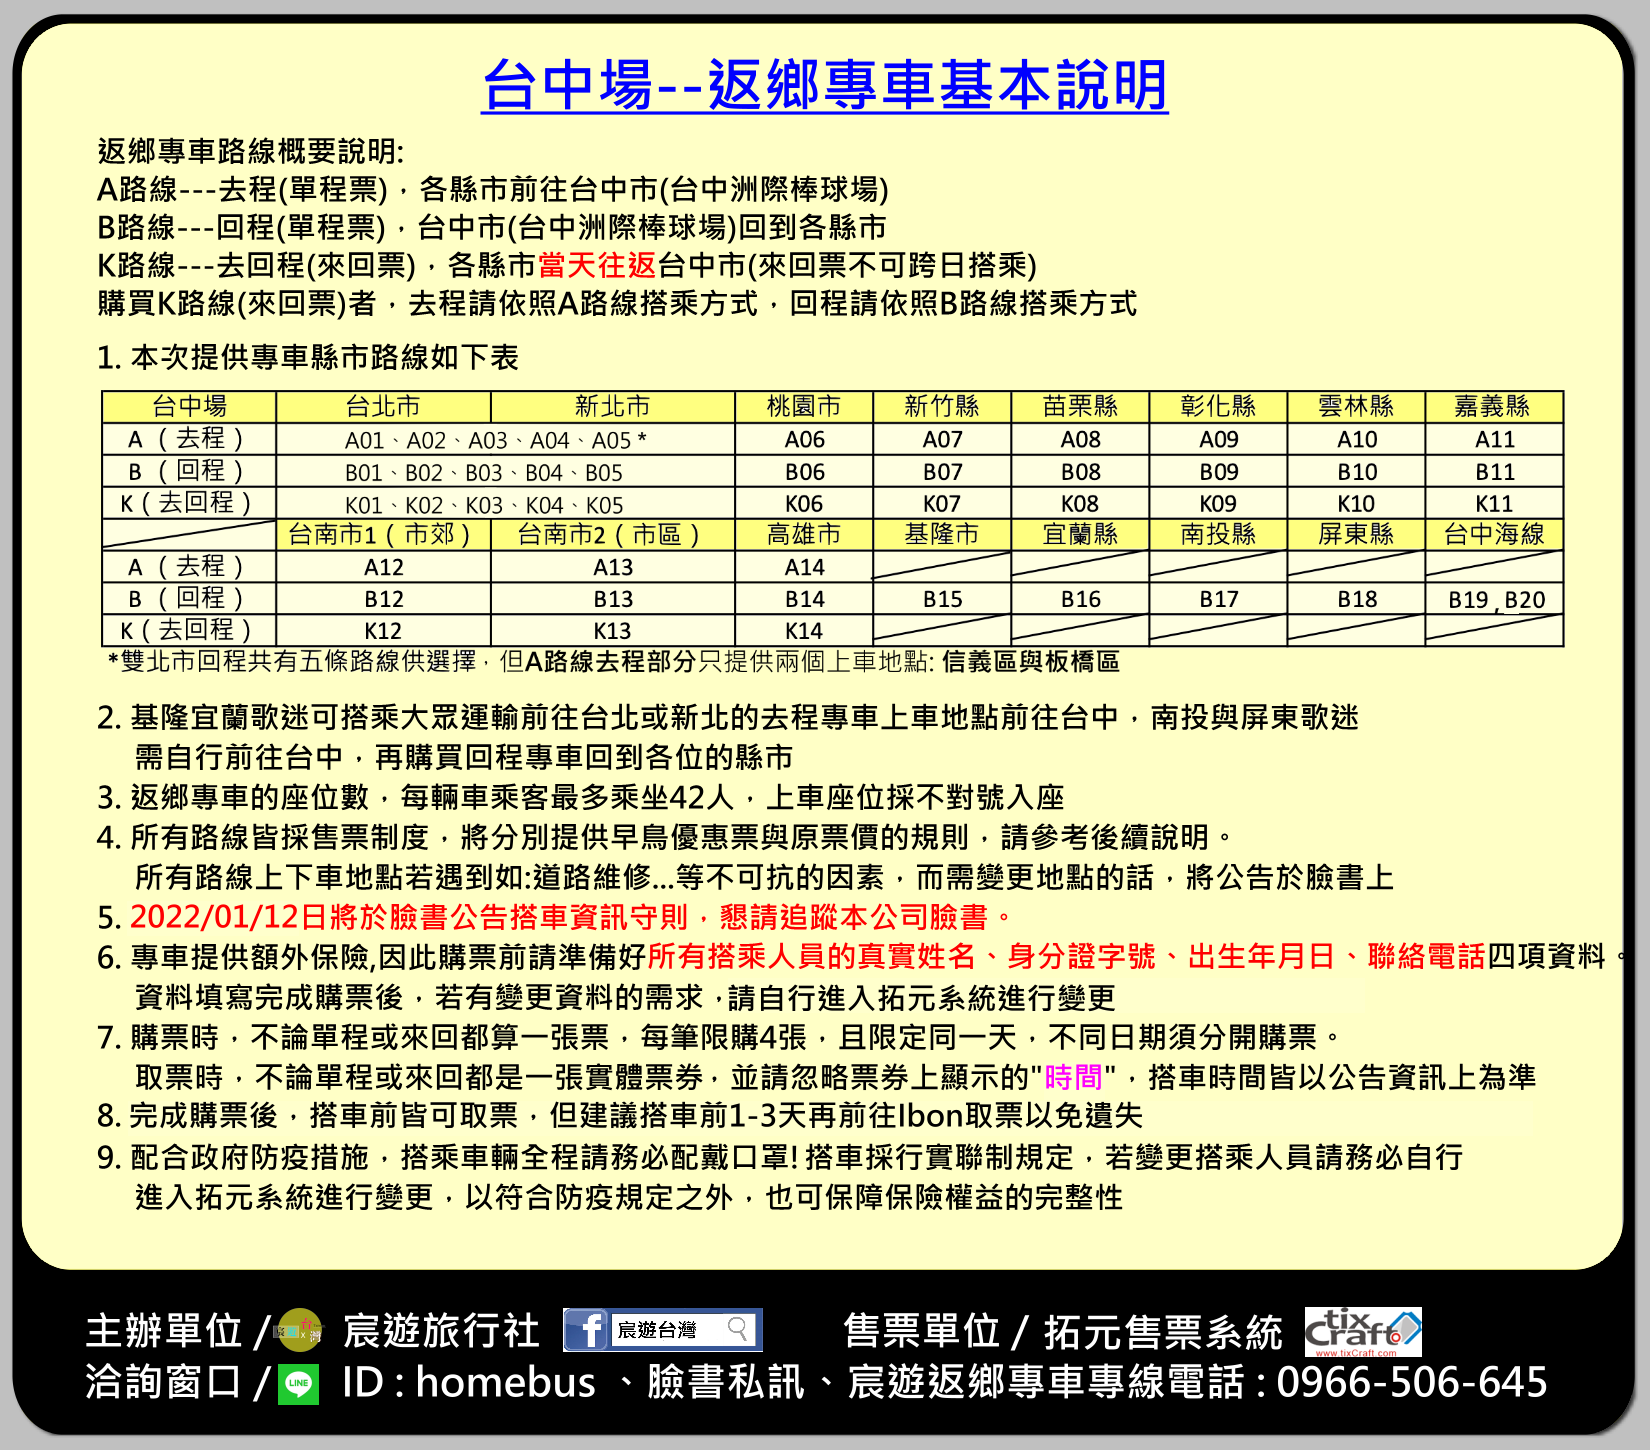Viewport: 1650px width, 1450px height.
Task: Click the Facebook logo icon in the footer
Action: tap(586, 1330)
